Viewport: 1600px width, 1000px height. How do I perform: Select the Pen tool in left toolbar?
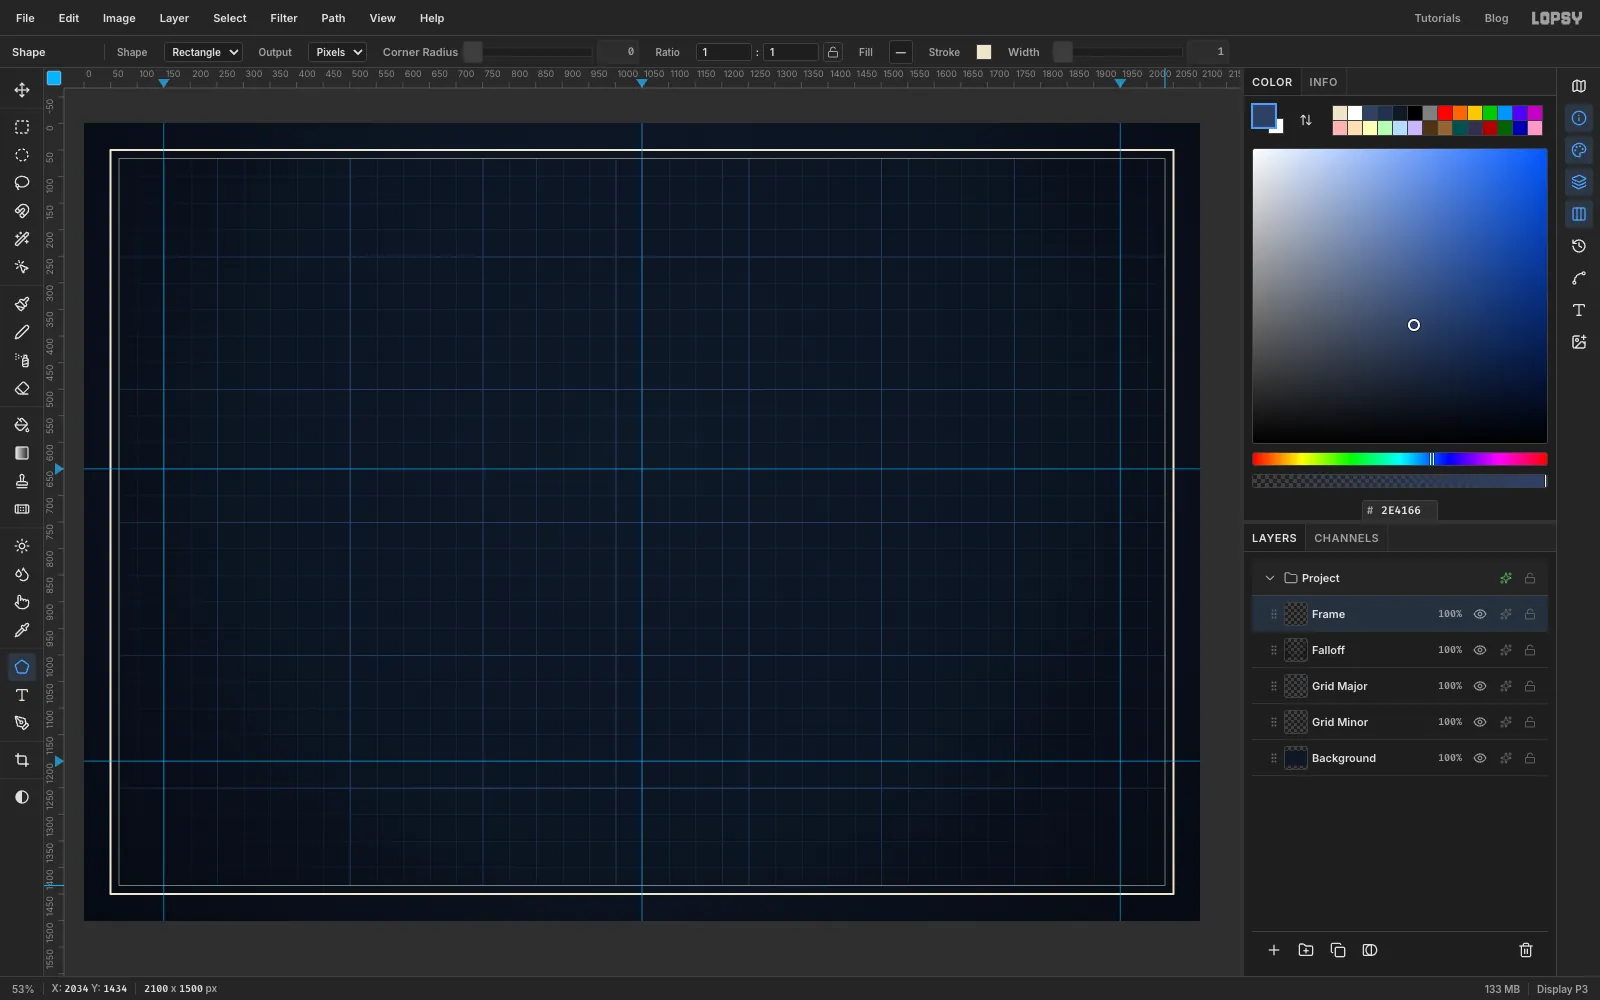22,723
